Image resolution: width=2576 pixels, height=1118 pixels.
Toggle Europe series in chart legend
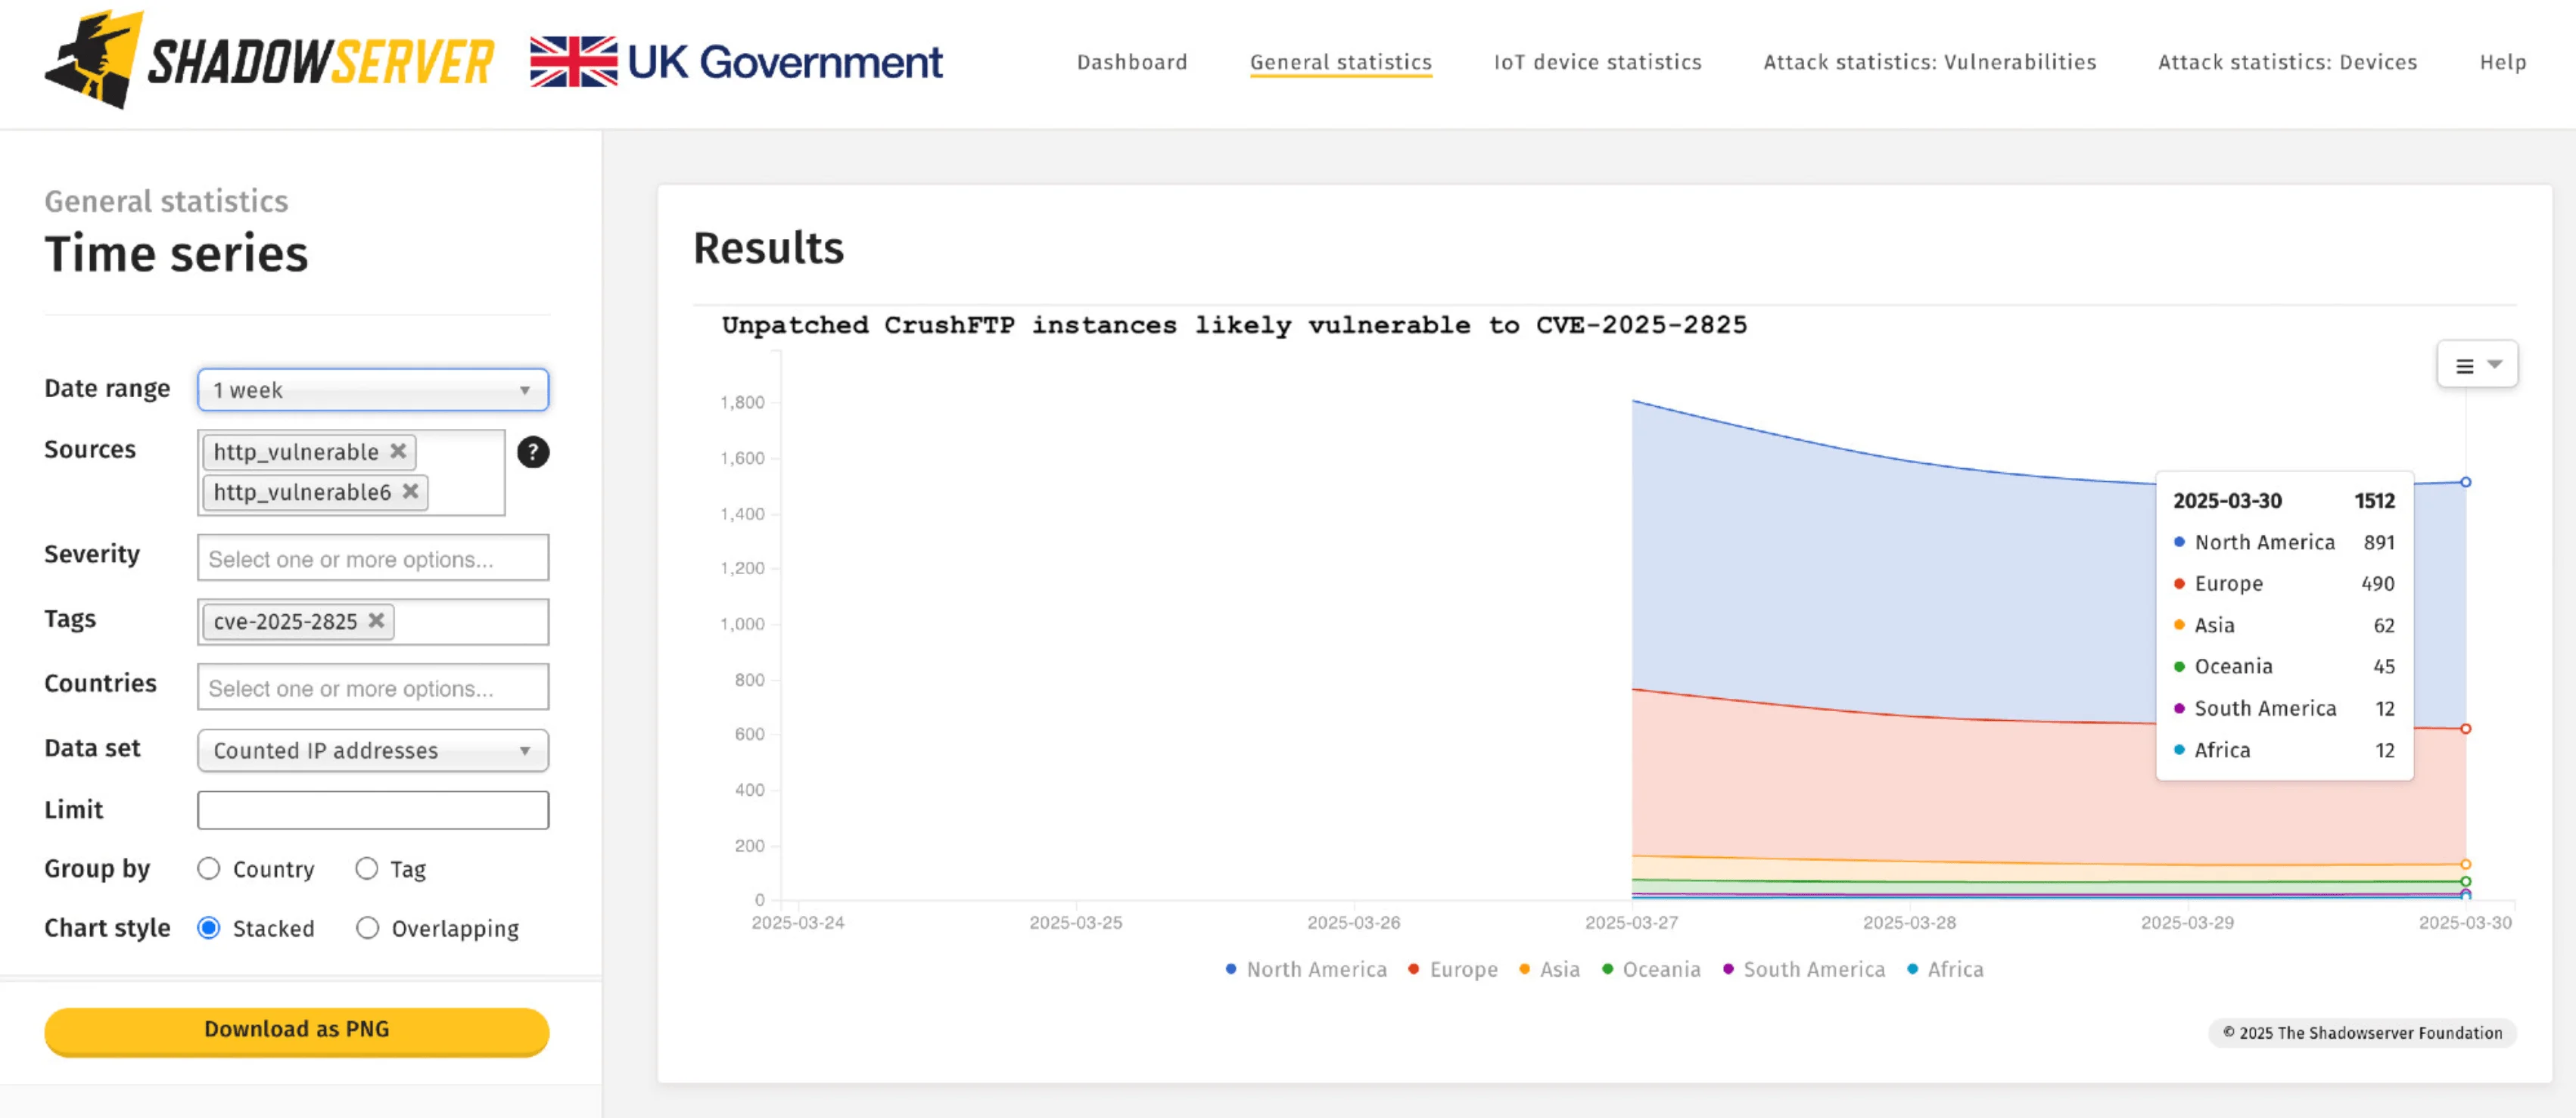1452,969
